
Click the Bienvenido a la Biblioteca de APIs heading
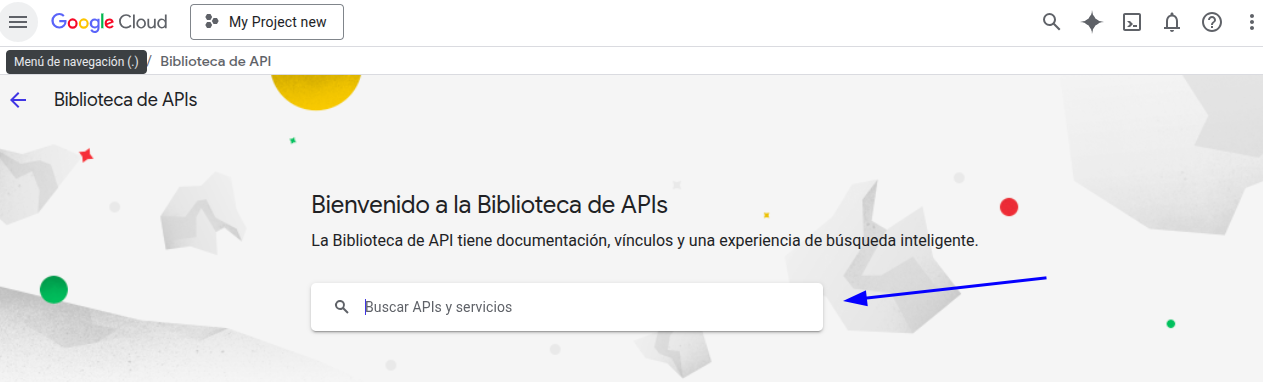490,205
